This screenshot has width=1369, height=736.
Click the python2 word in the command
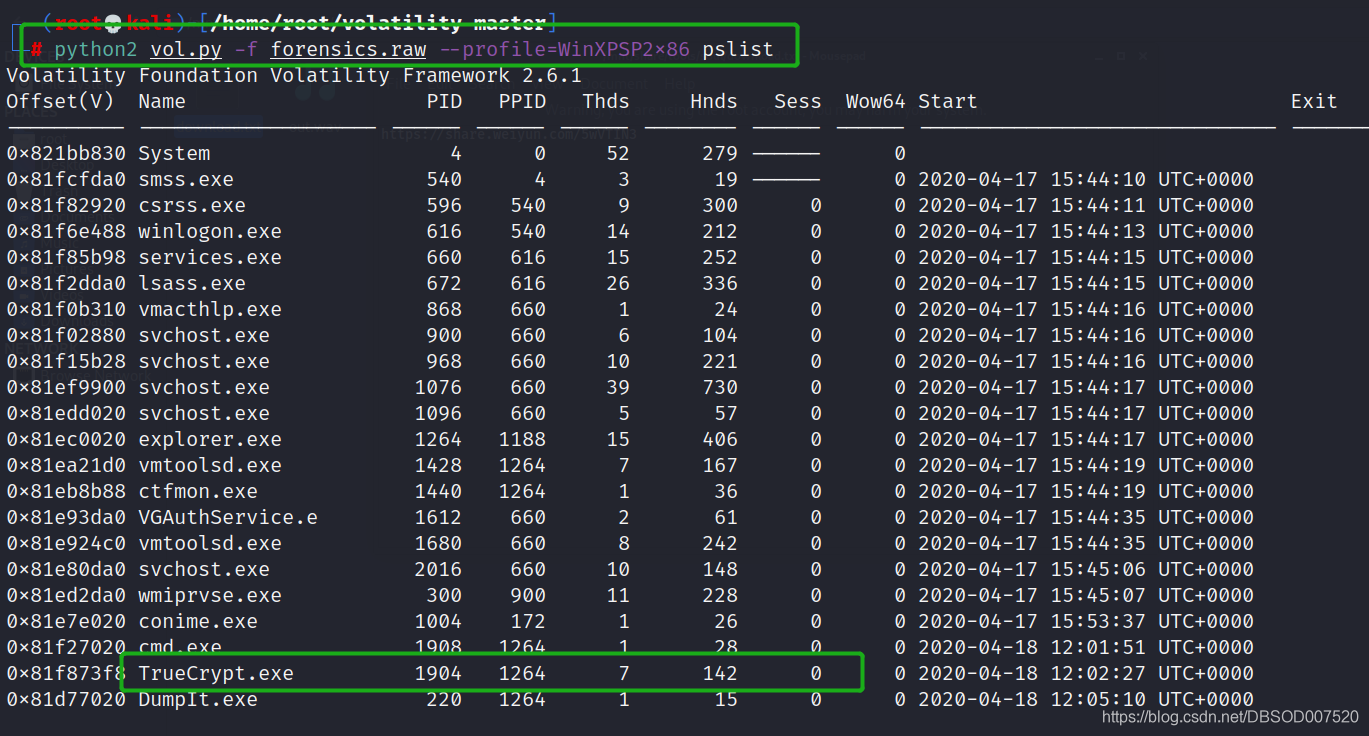click(95, 49)
